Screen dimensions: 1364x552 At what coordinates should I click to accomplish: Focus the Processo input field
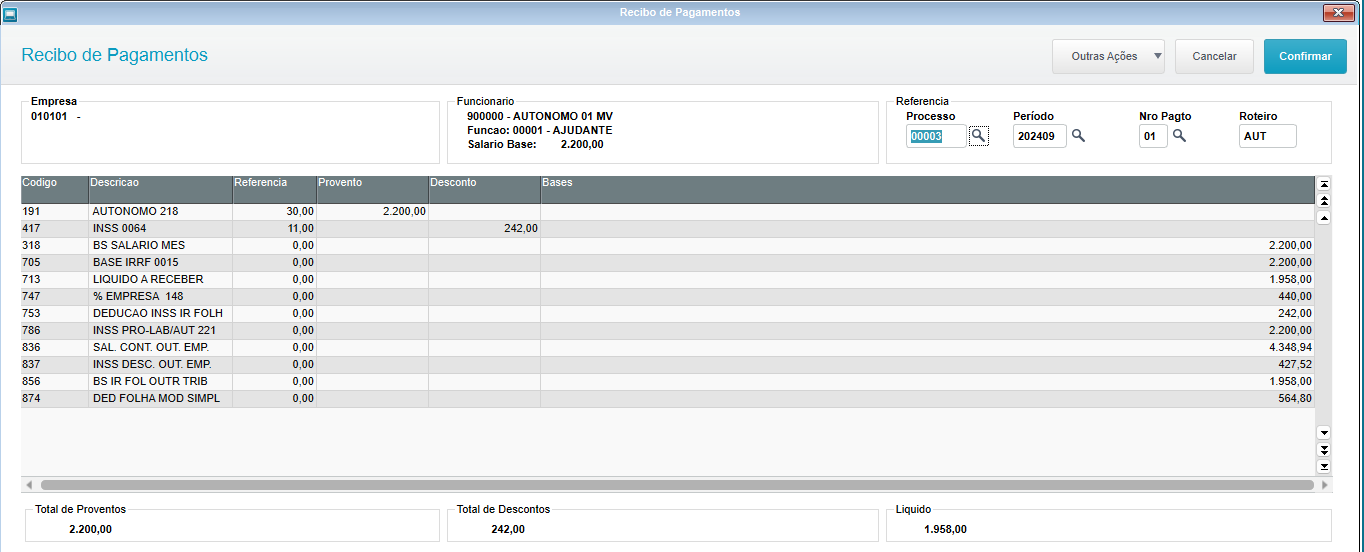point(937,136)
